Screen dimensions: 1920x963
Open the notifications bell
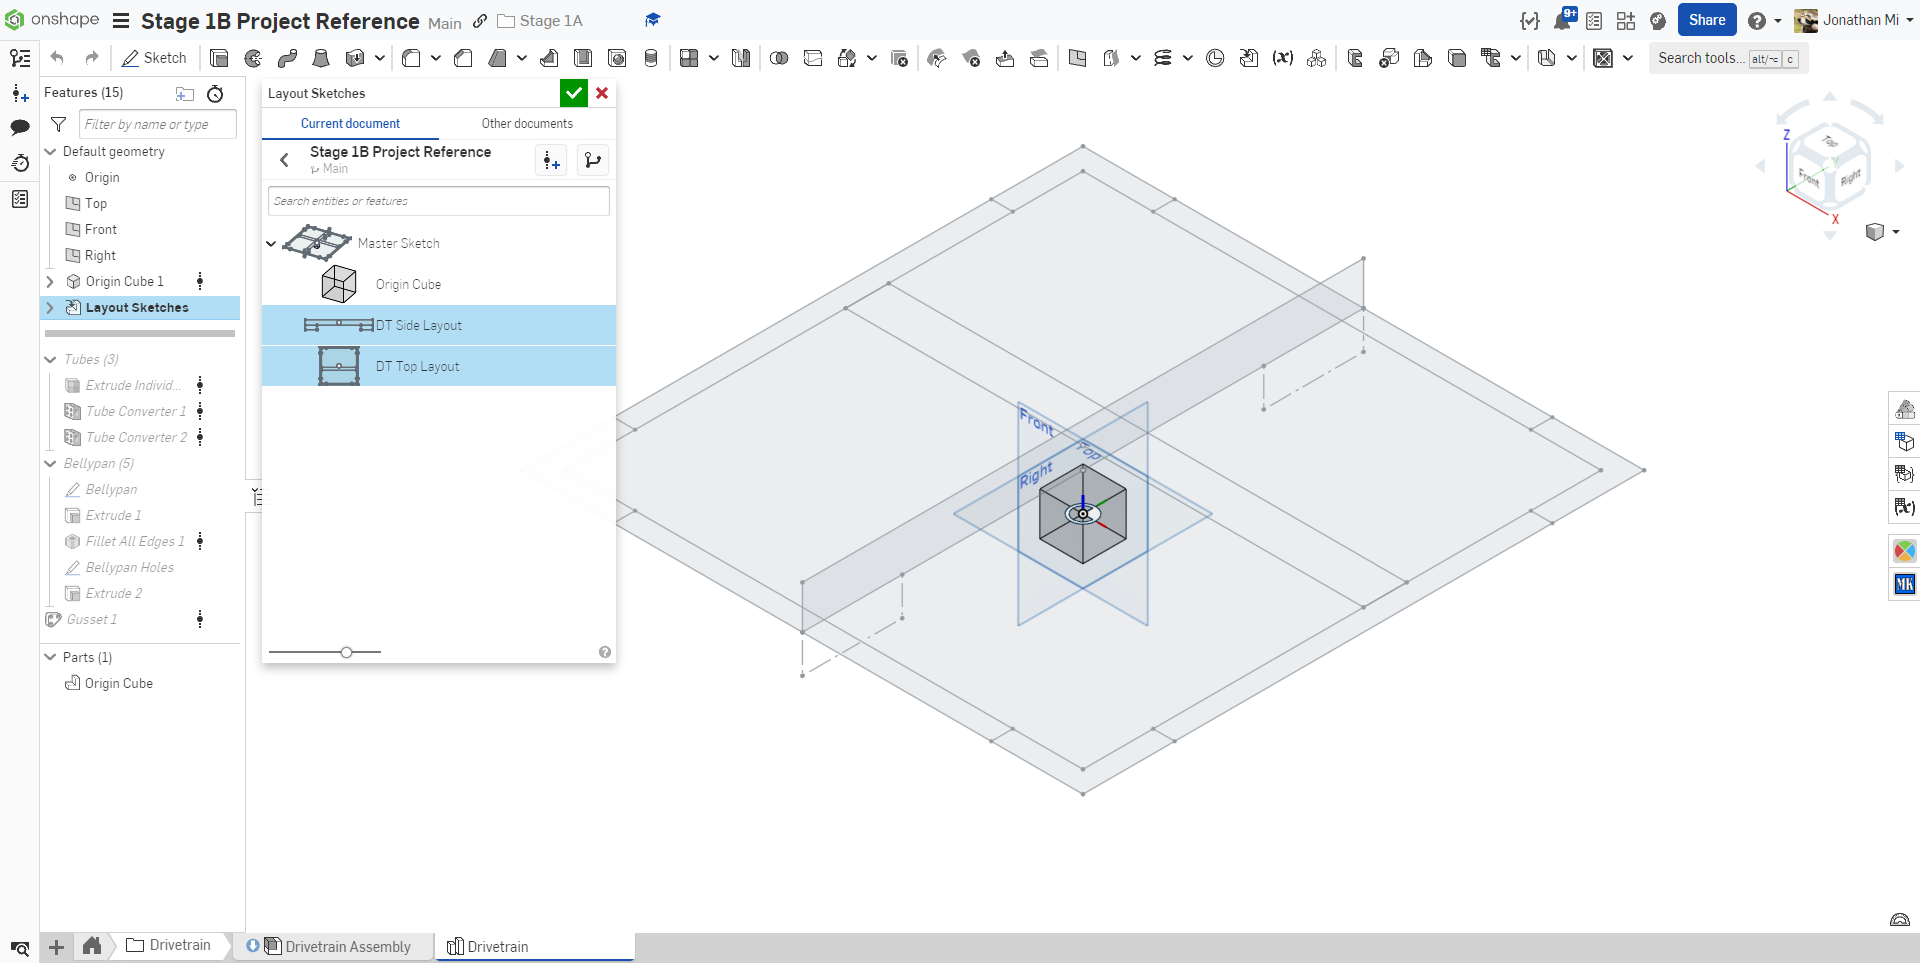pyautogui.click(x=1562, y=21)
